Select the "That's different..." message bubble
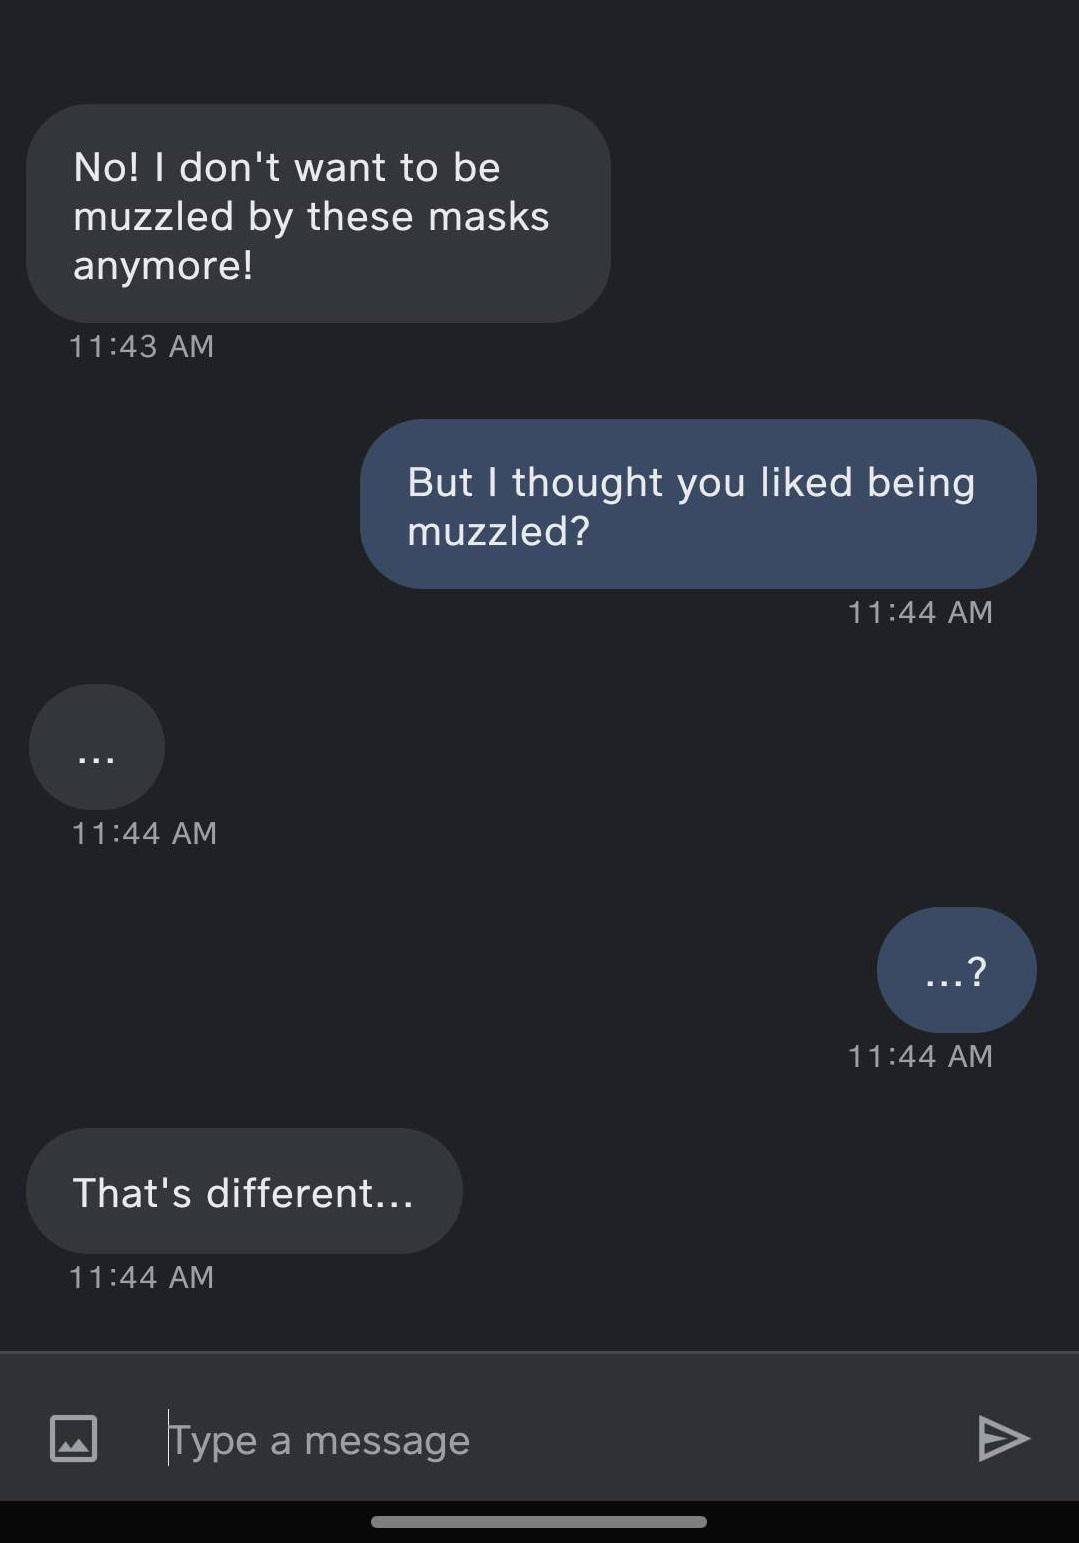Image resolution: width=1079 pixels, height=1543 pixels. 244,1191
